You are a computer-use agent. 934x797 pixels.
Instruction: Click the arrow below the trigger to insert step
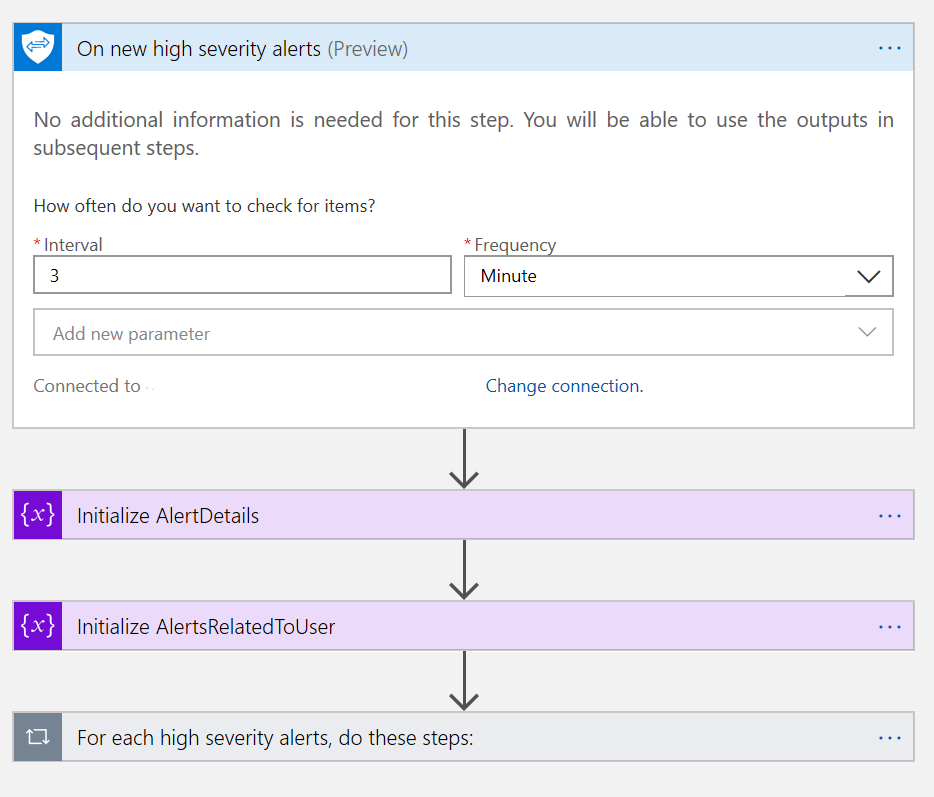click(x=464, y=460)
